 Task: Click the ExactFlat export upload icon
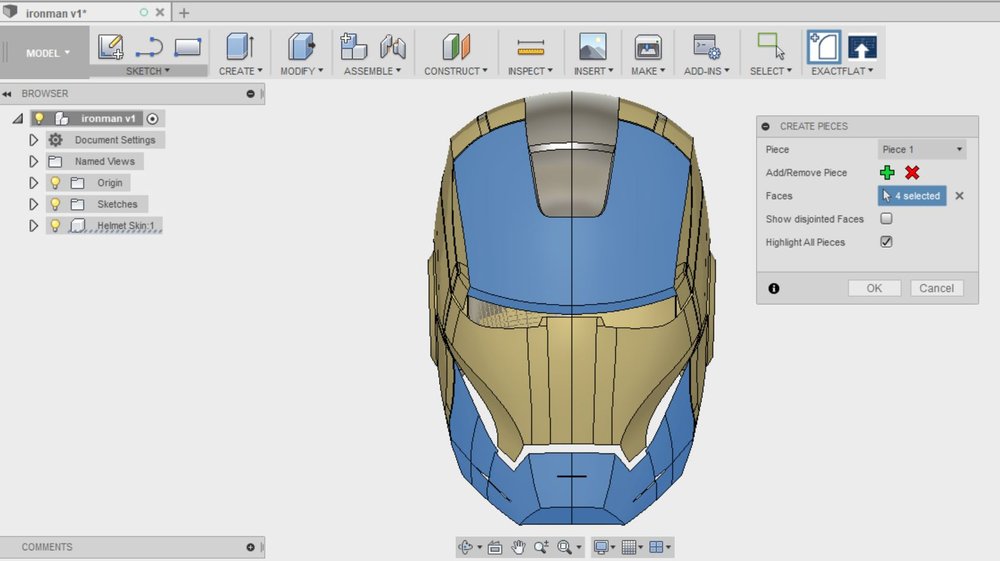tap(862, 47)
